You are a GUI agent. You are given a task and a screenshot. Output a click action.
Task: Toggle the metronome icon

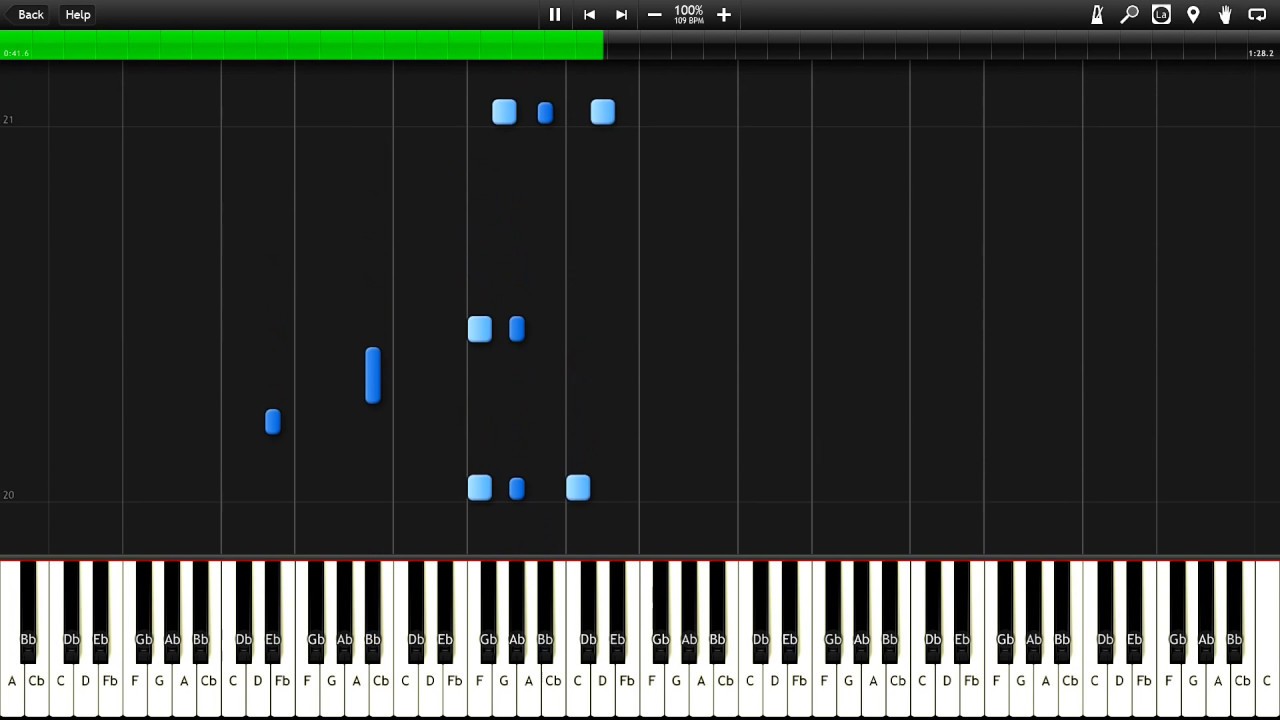pyautogui.click(x=1097, y=14)
